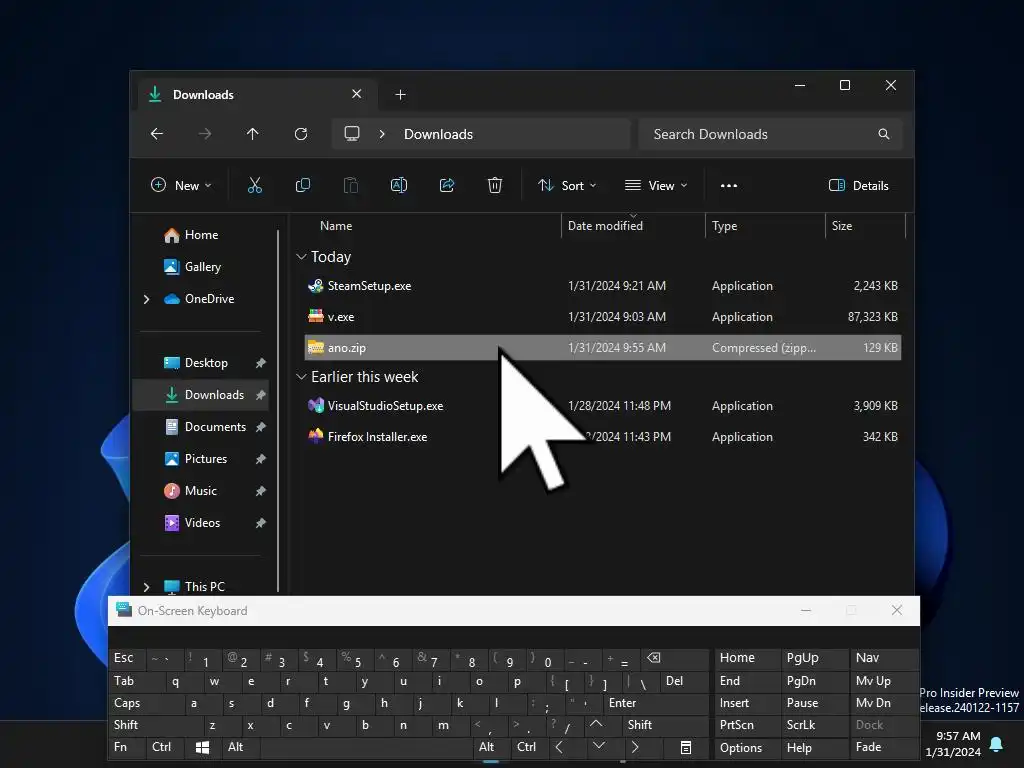Go up one folder level arrow
This screenshot has width=1024, height=768.
coord(253,134)
